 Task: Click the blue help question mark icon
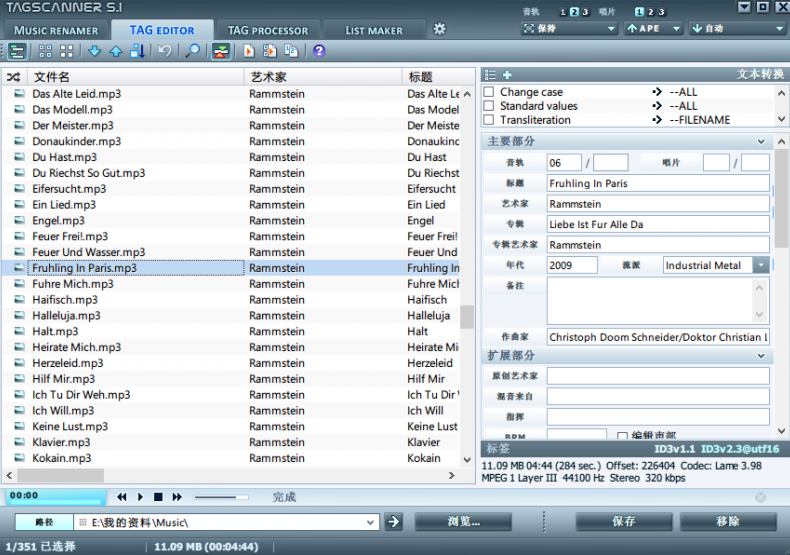(x=319, y=51)
